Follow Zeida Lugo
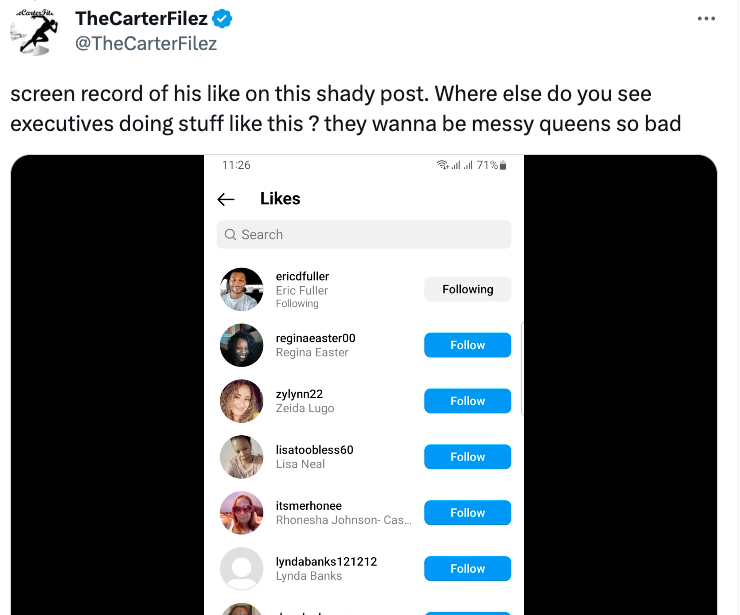Viewport: 740px width, 615px height. pos(467,401)
